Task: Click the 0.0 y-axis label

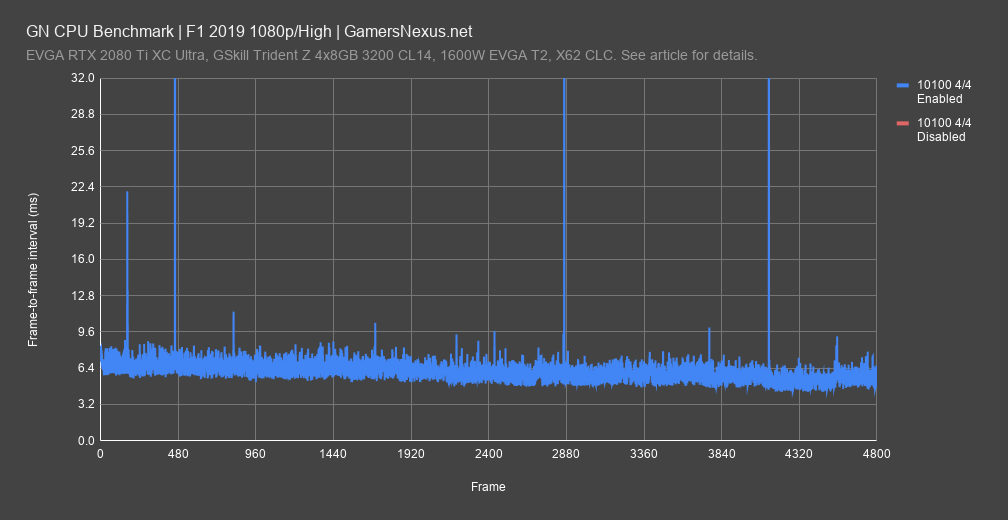Action: [86, 441]
